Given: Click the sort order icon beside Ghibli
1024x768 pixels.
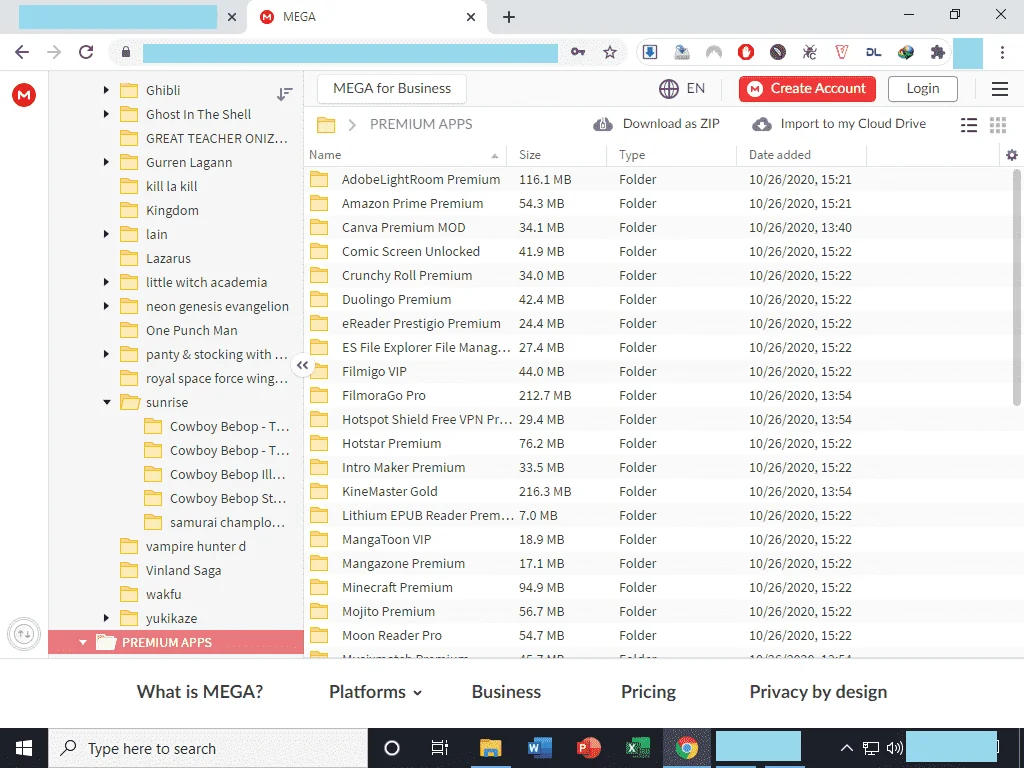Looking at the screenshot, I should [285, 94].
